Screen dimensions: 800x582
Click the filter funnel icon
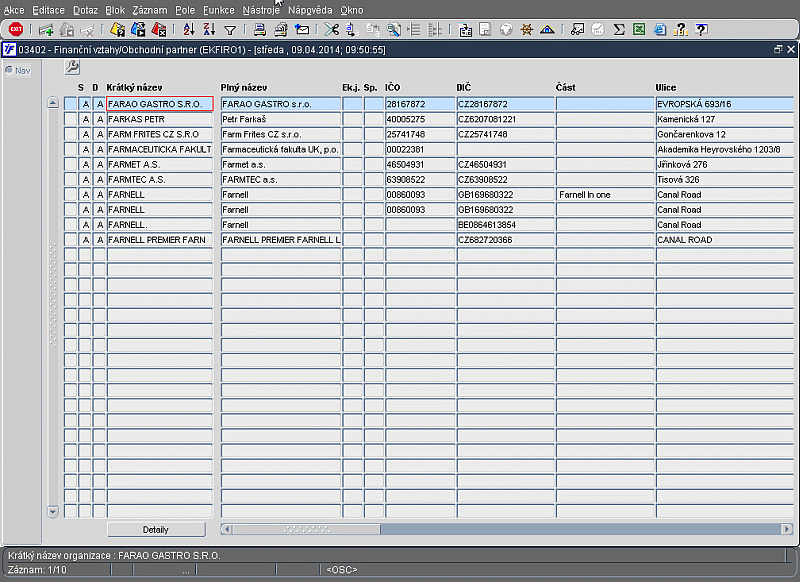230,31
